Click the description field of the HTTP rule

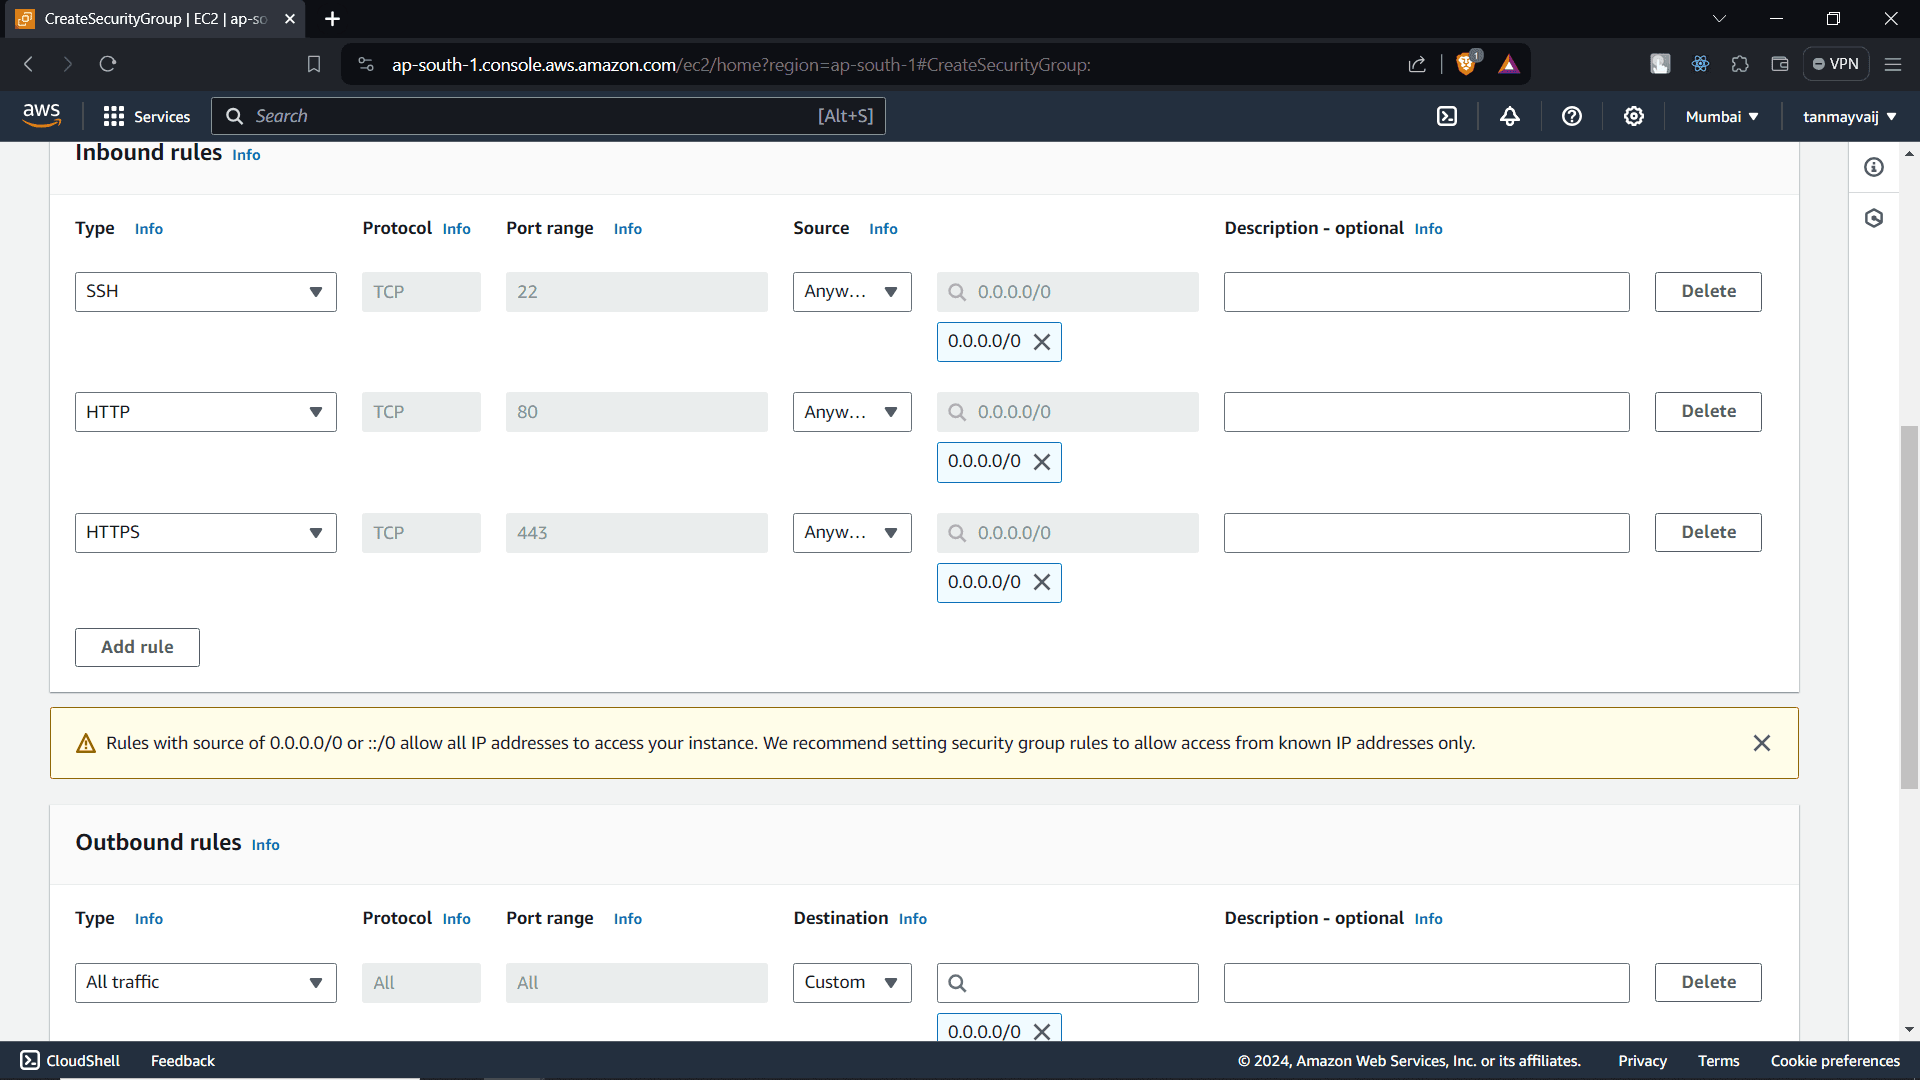[x=1426, y=411]
